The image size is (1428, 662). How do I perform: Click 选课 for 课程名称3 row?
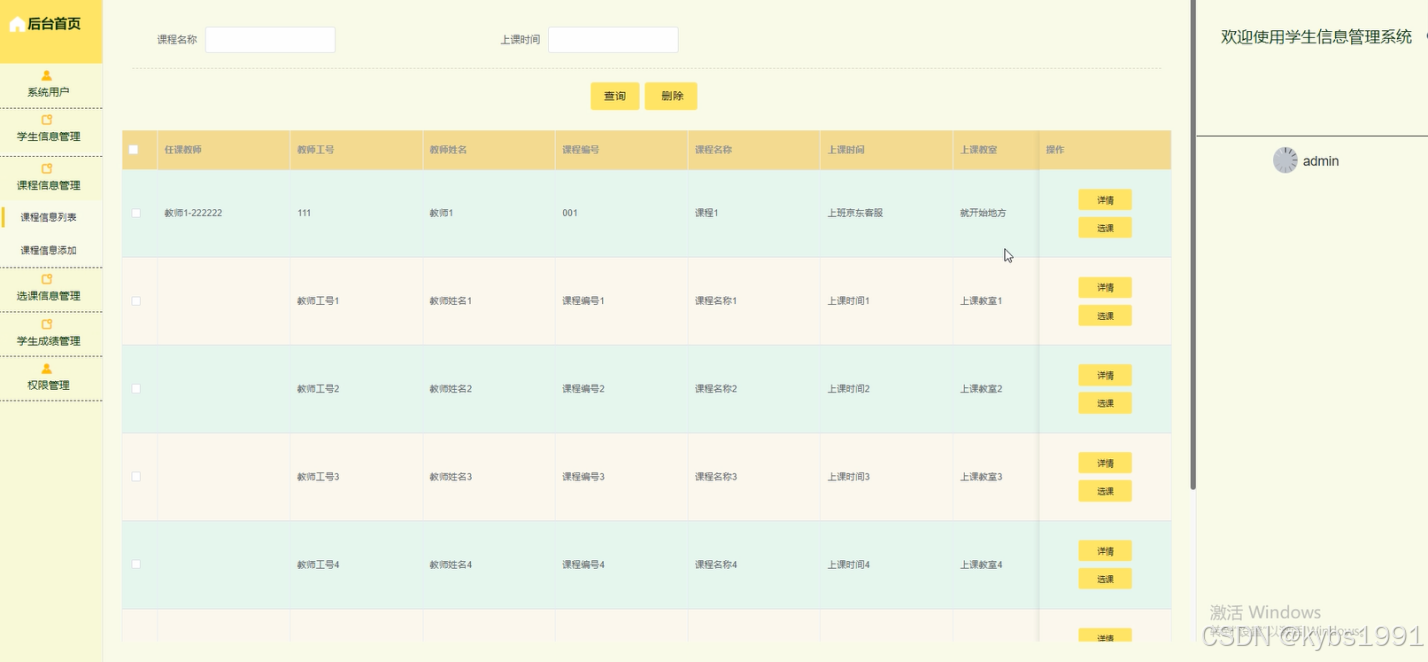(x=1105, y=491)
